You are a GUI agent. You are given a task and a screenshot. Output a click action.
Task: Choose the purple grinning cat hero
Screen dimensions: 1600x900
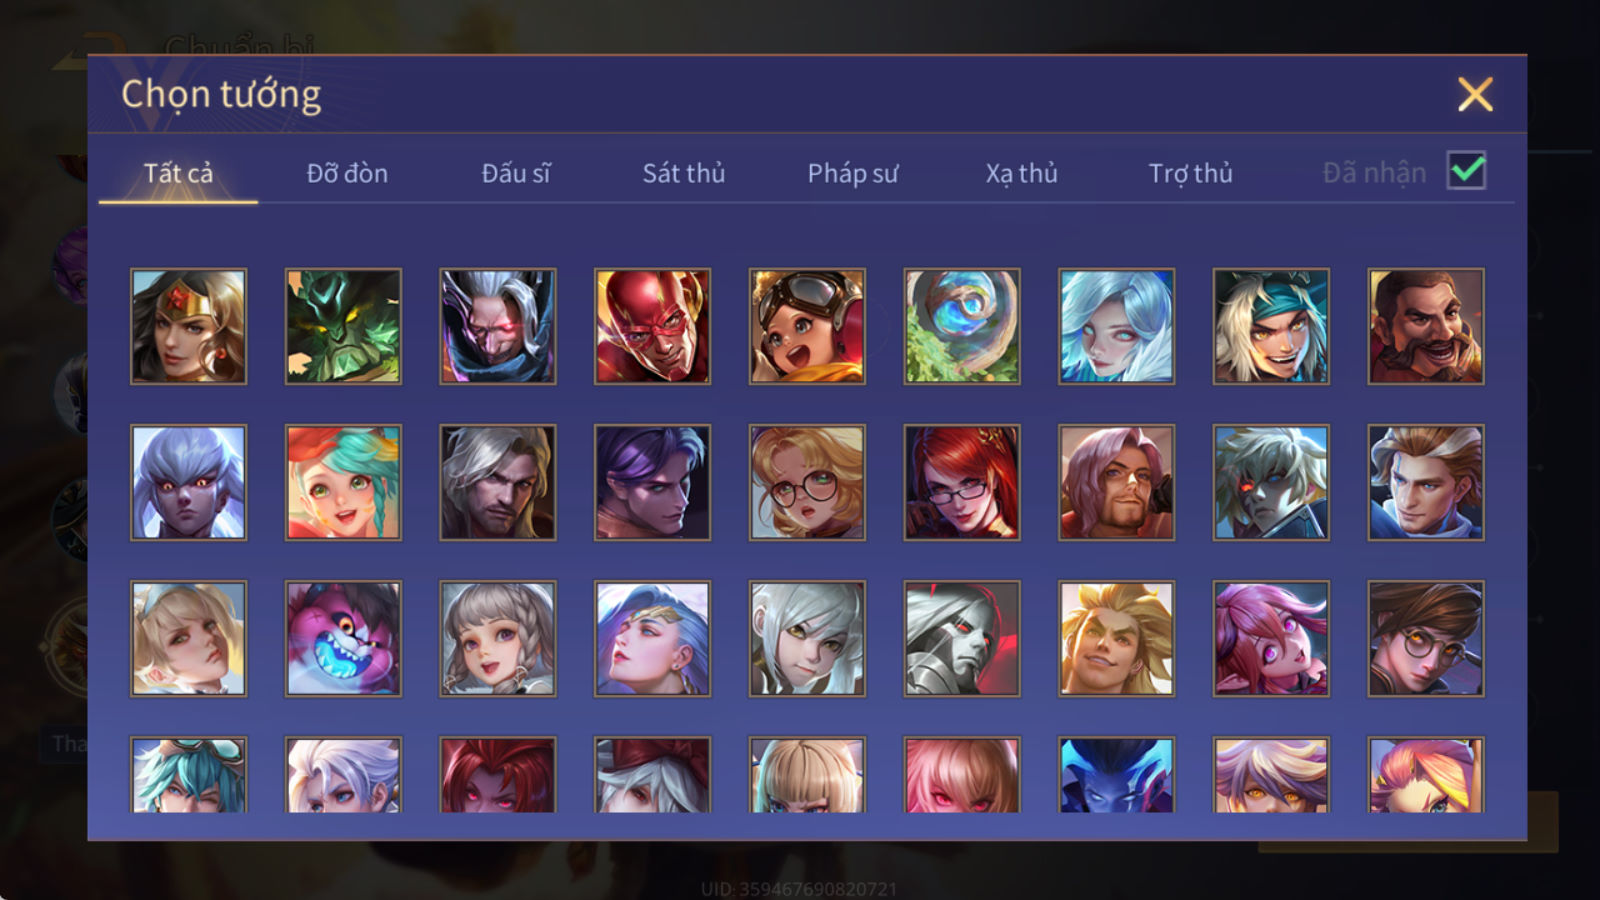coord(343,638)
